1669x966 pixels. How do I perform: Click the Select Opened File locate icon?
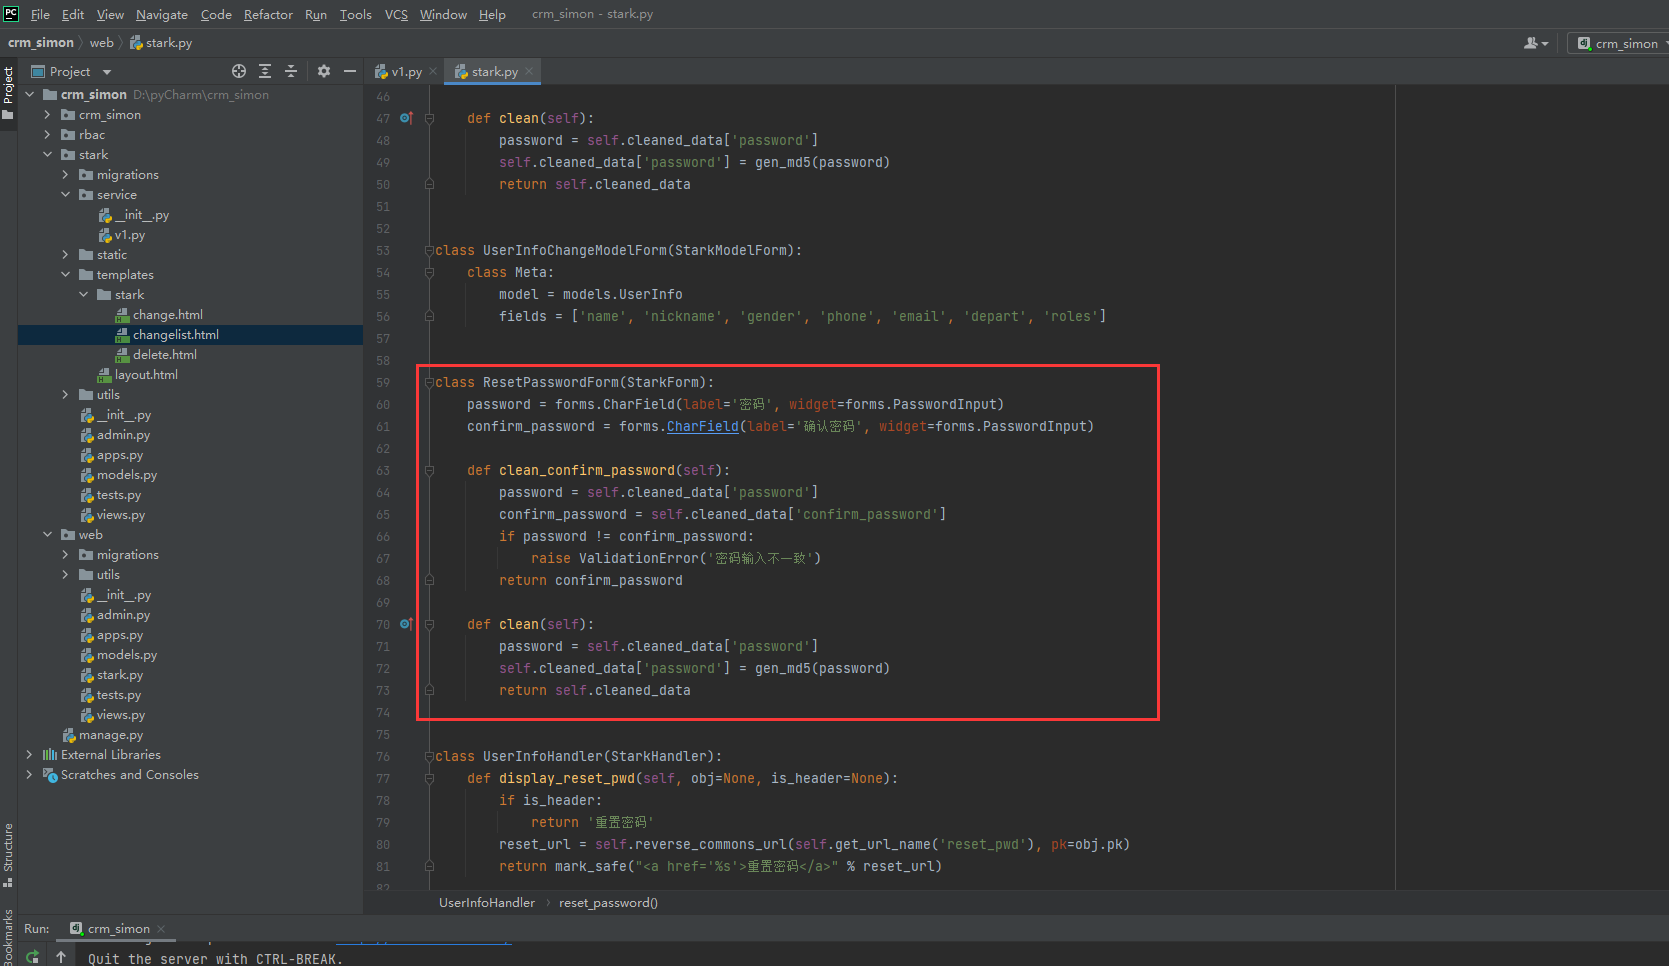239,71
